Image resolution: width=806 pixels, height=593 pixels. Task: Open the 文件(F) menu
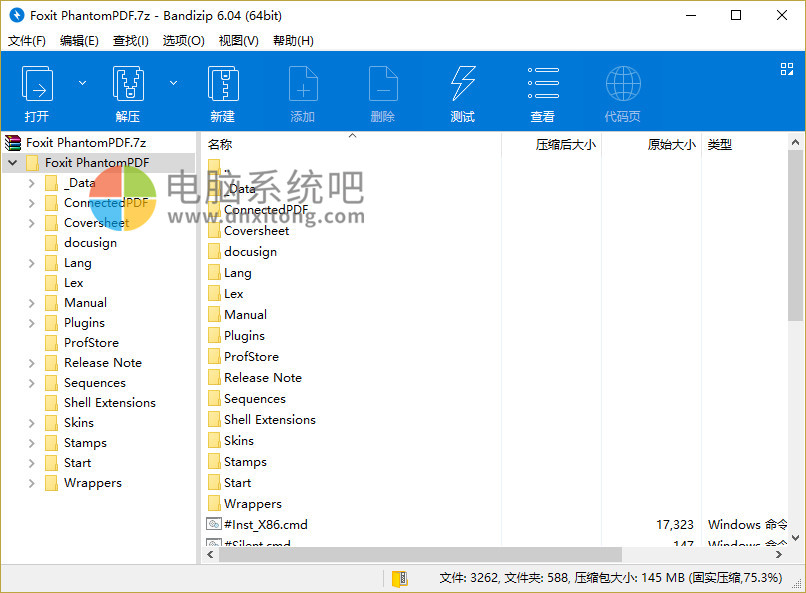pyautogui.click(x=27, y=41)
